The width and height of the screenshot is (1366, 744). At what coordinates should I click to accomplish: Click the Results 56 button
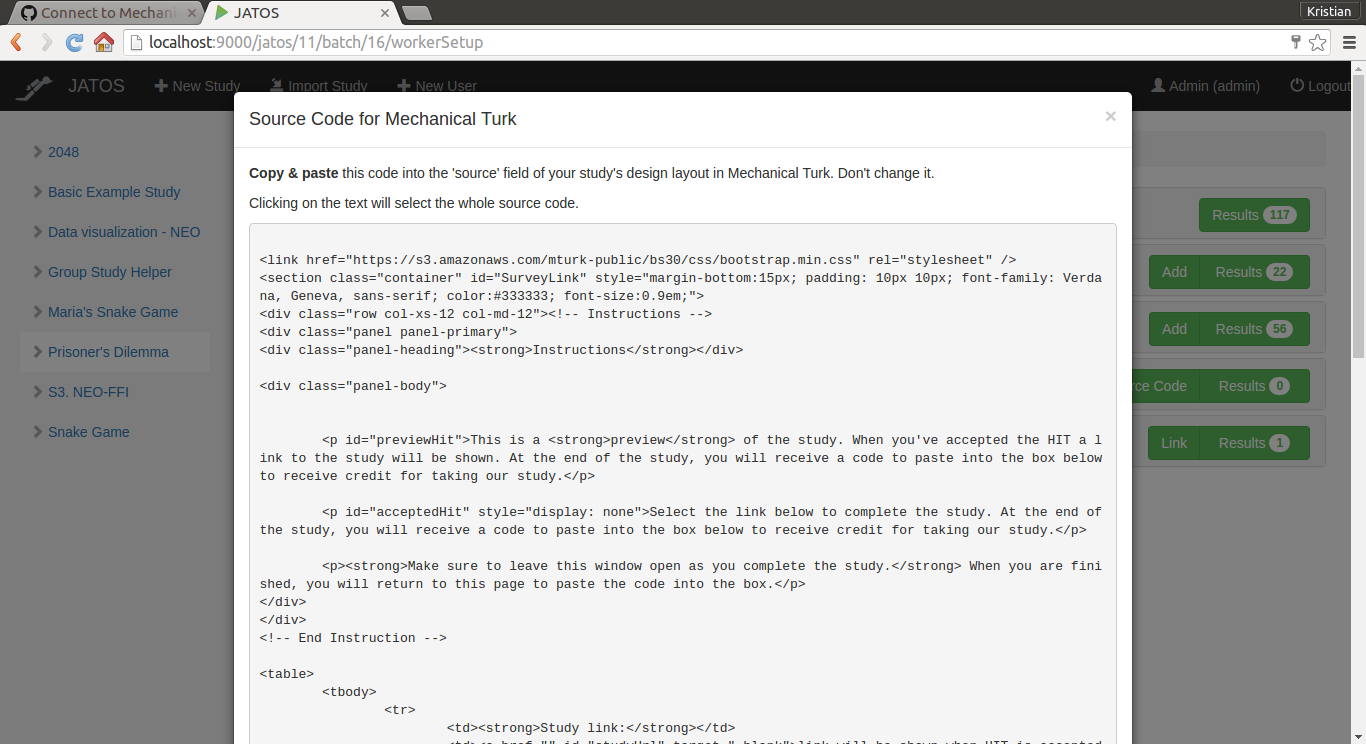1256,329
